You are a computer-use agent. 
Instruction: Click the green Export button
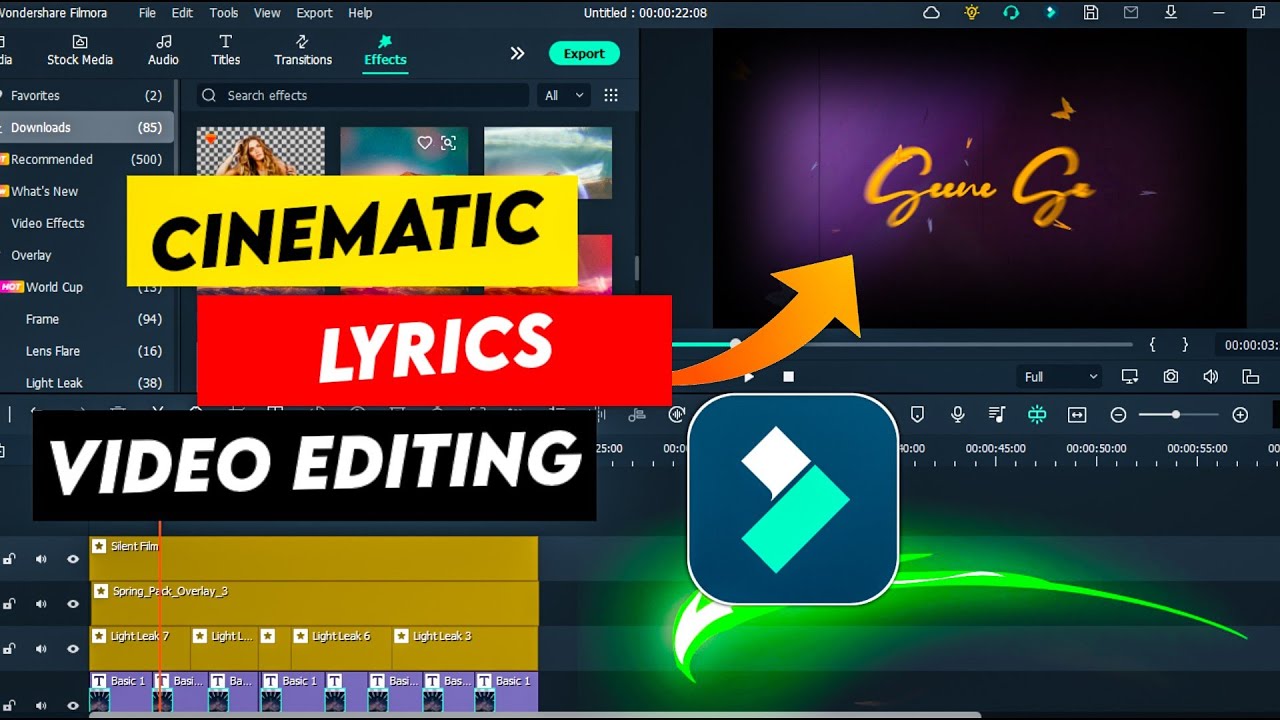[584, 54]
